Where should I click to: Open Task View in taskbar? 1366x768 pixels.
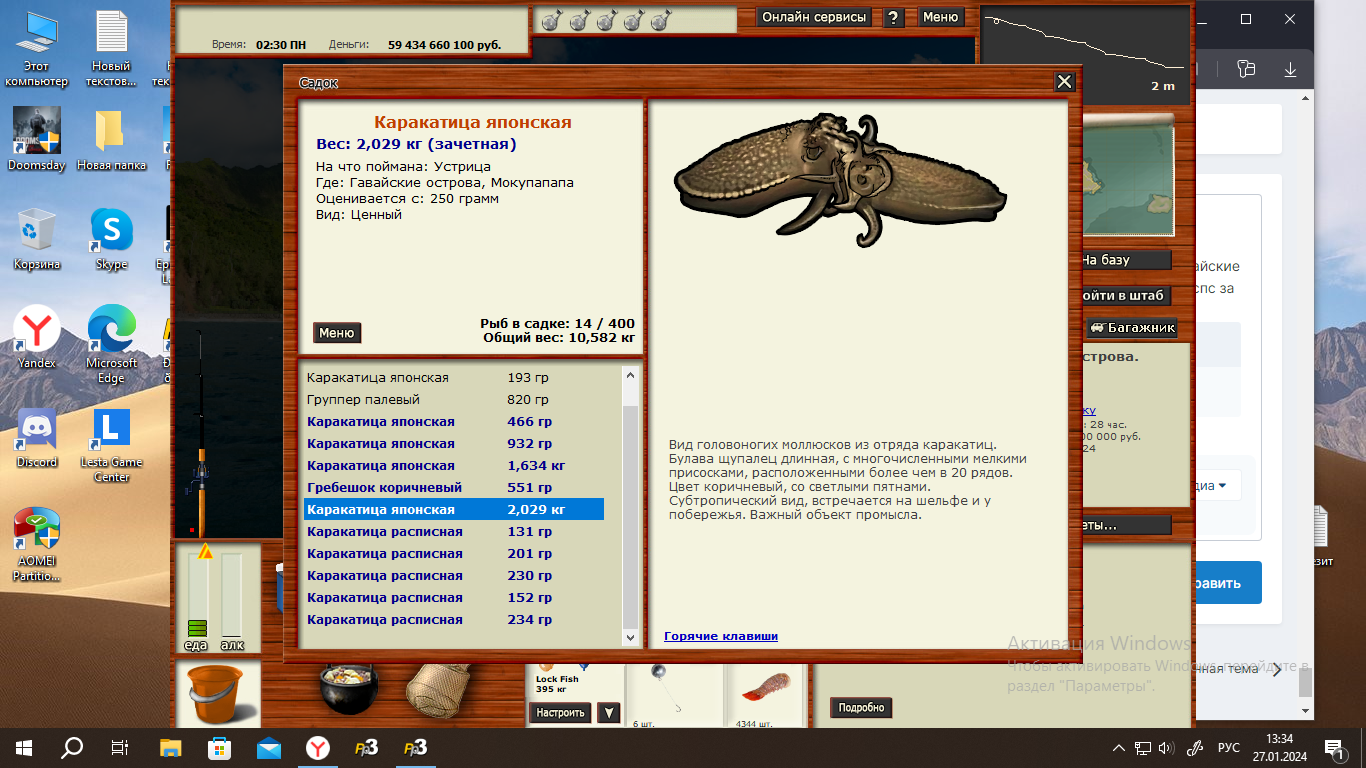click(x=120, y=747)
